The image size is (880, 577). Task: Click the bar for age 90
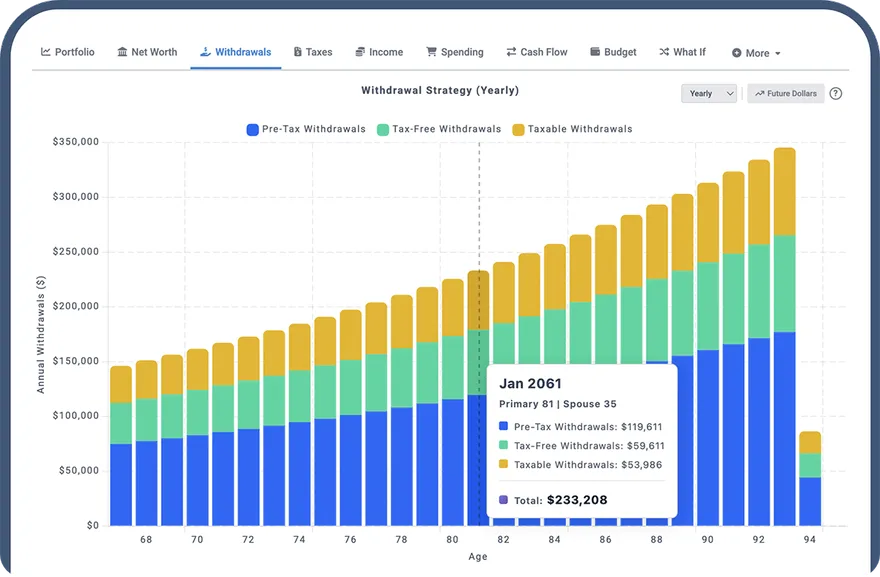point(708,355)
